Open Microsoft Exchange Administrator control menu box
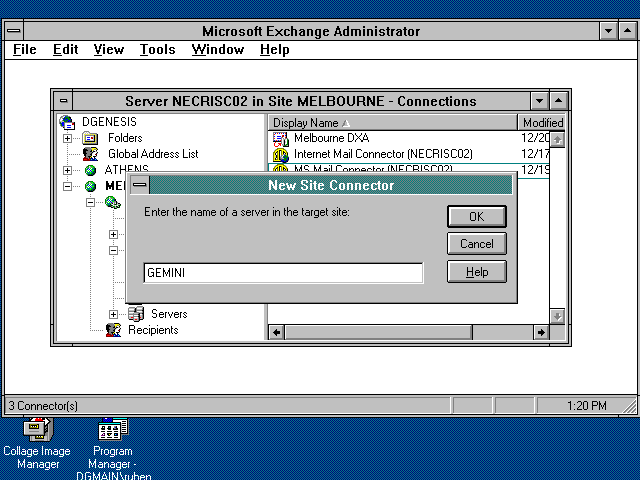The image size is (640, 480). pyautogui.click(x=14, y=31)
